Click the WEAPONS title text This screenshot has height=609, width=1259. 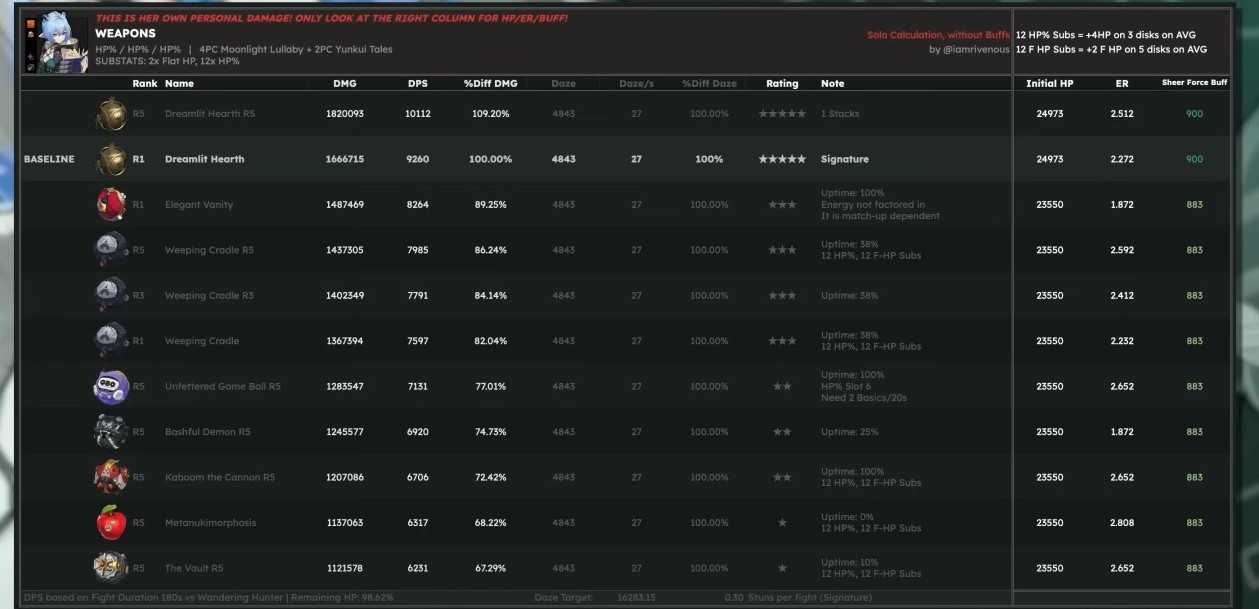125,33
